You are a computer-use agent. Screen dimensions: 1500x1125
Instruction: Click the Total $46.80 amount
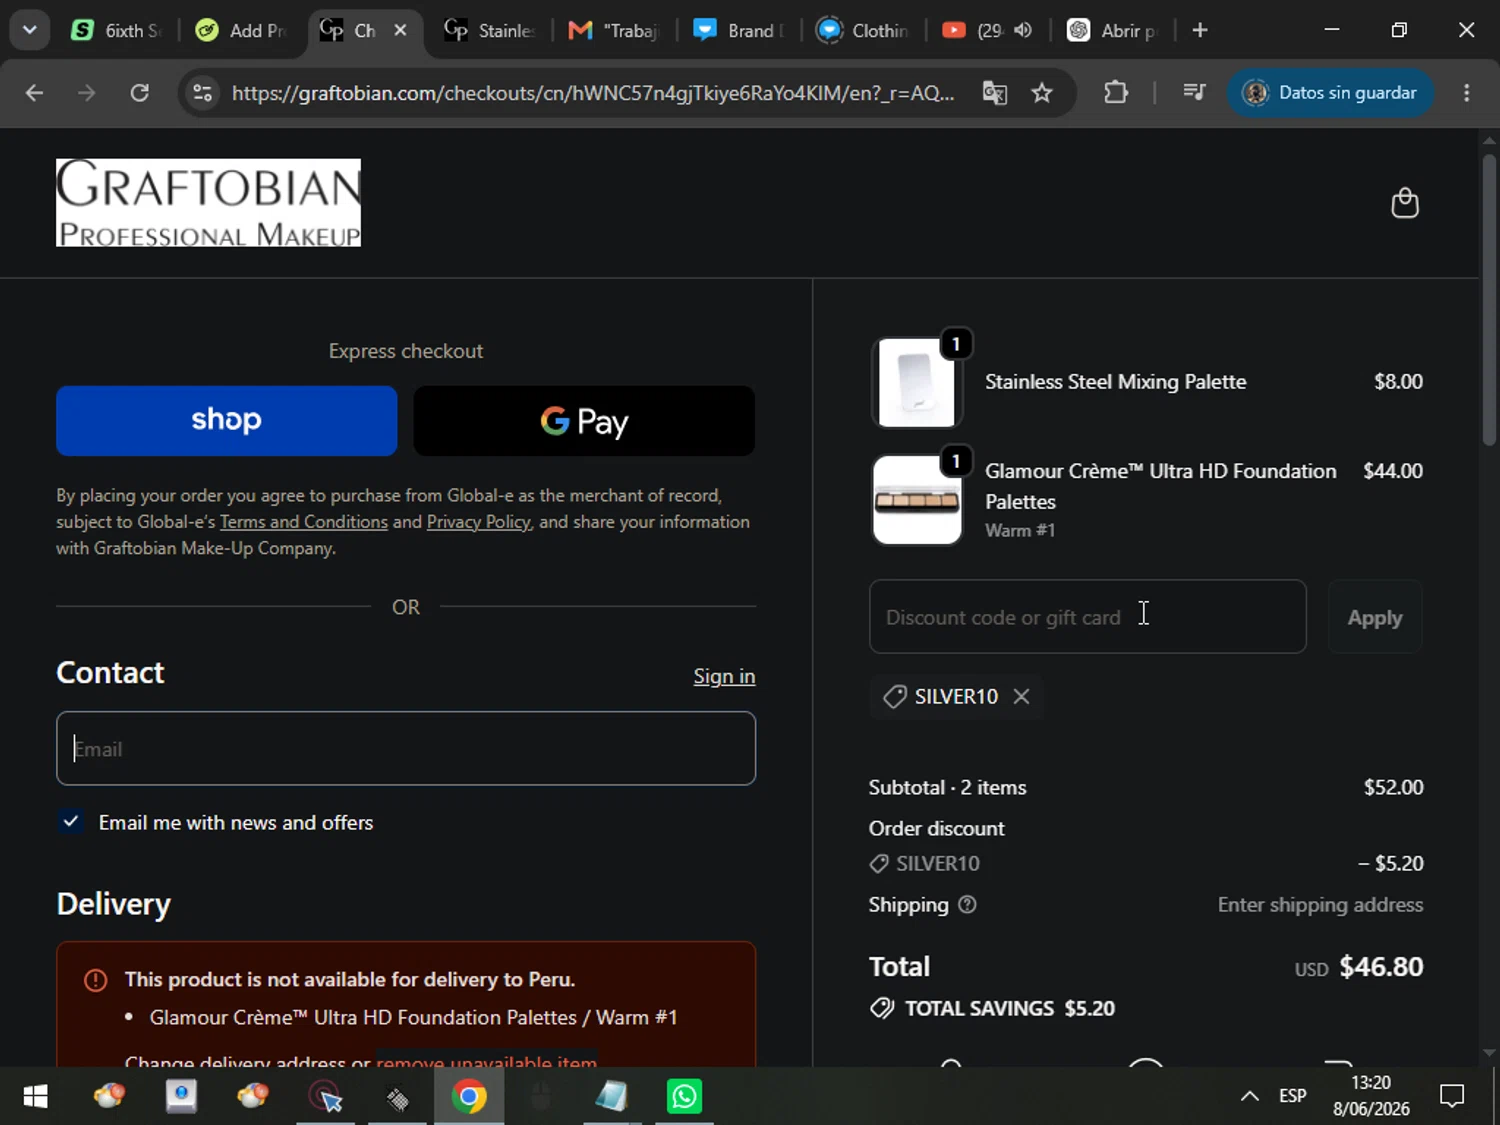tap(1381, 967)
